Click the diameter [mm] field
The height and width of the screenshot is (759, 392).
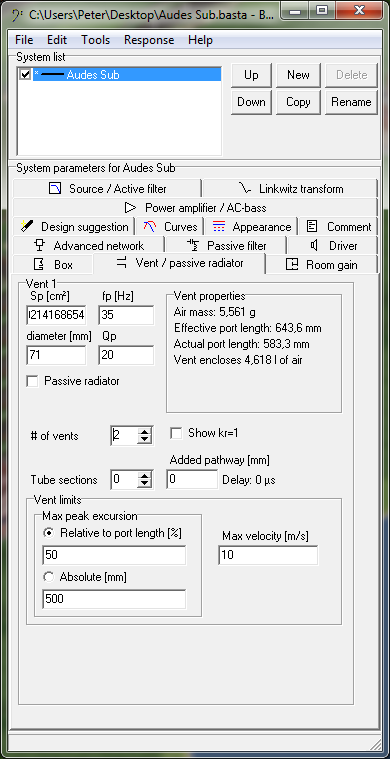point(56,355)
